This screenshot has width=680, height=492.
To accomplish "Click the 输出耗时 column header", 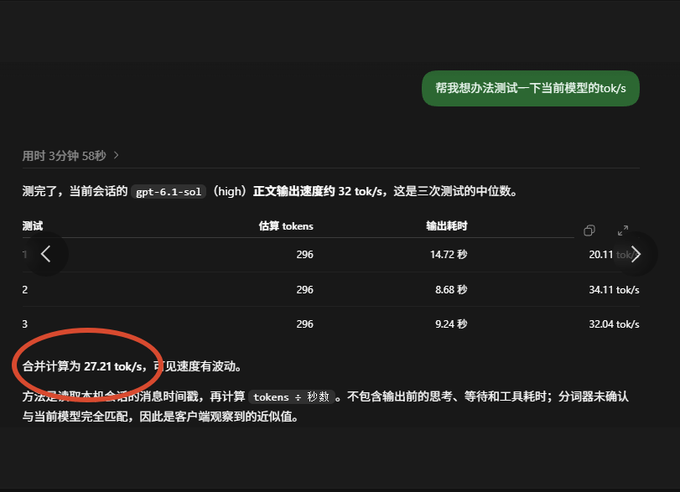I will [446, 226].
